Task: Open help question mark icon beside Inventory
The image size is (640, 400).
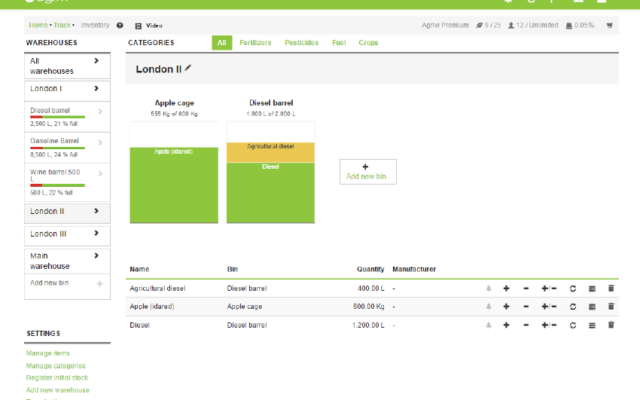Action: pyautogui.click(x=120, y=25)
